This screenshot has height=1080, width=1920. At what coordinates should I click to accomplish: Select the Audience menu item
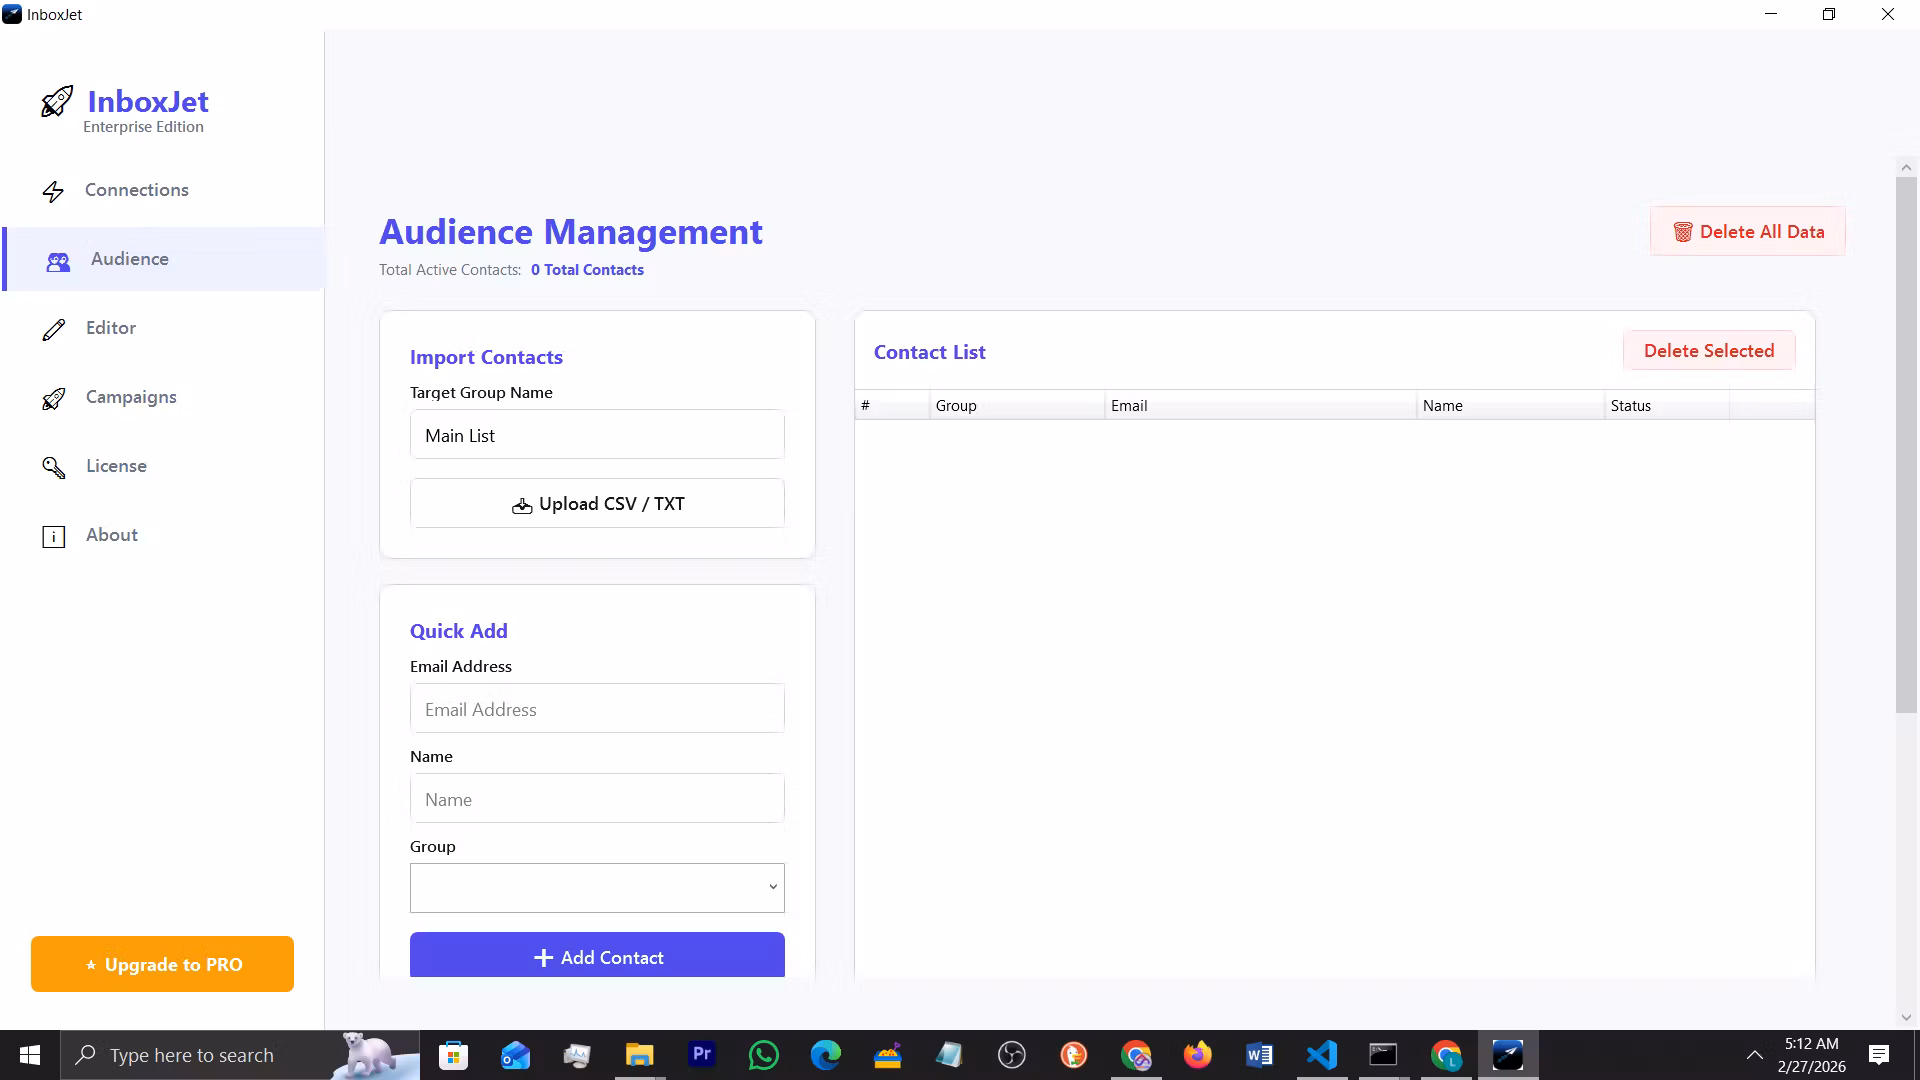tap(164, 259)
